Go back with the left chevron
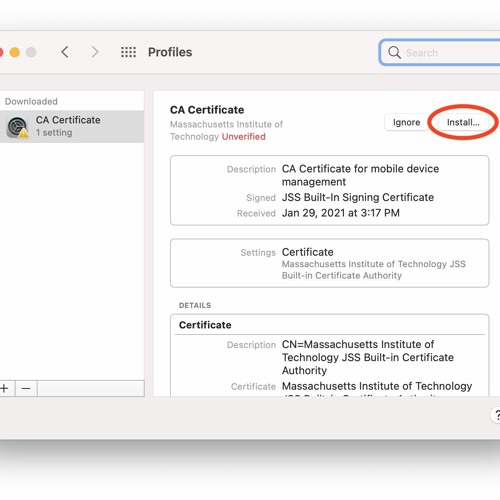500x500 pixels. 65,52
